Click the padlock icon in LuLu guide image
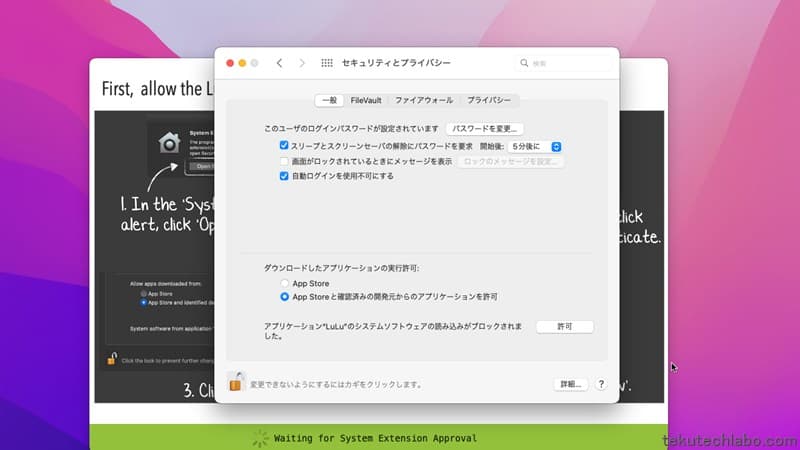The width and height of the screenshot is (800, 450). pyautogui.click(x=112, y=359)
